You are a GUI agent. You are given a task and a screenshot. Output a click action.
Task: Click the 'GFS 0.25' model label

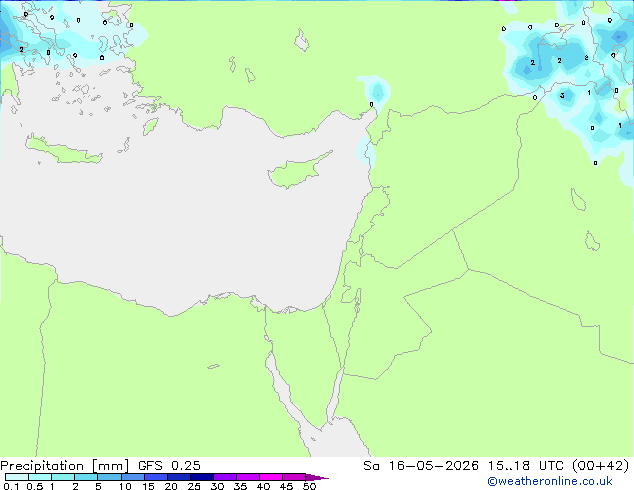[x=169, y=466]
